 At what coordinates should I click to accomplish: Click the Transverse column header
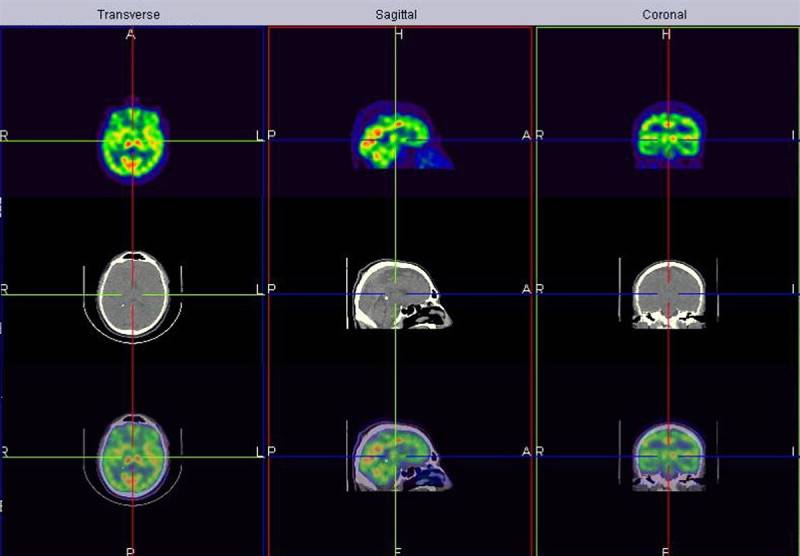tap(130, 14)
